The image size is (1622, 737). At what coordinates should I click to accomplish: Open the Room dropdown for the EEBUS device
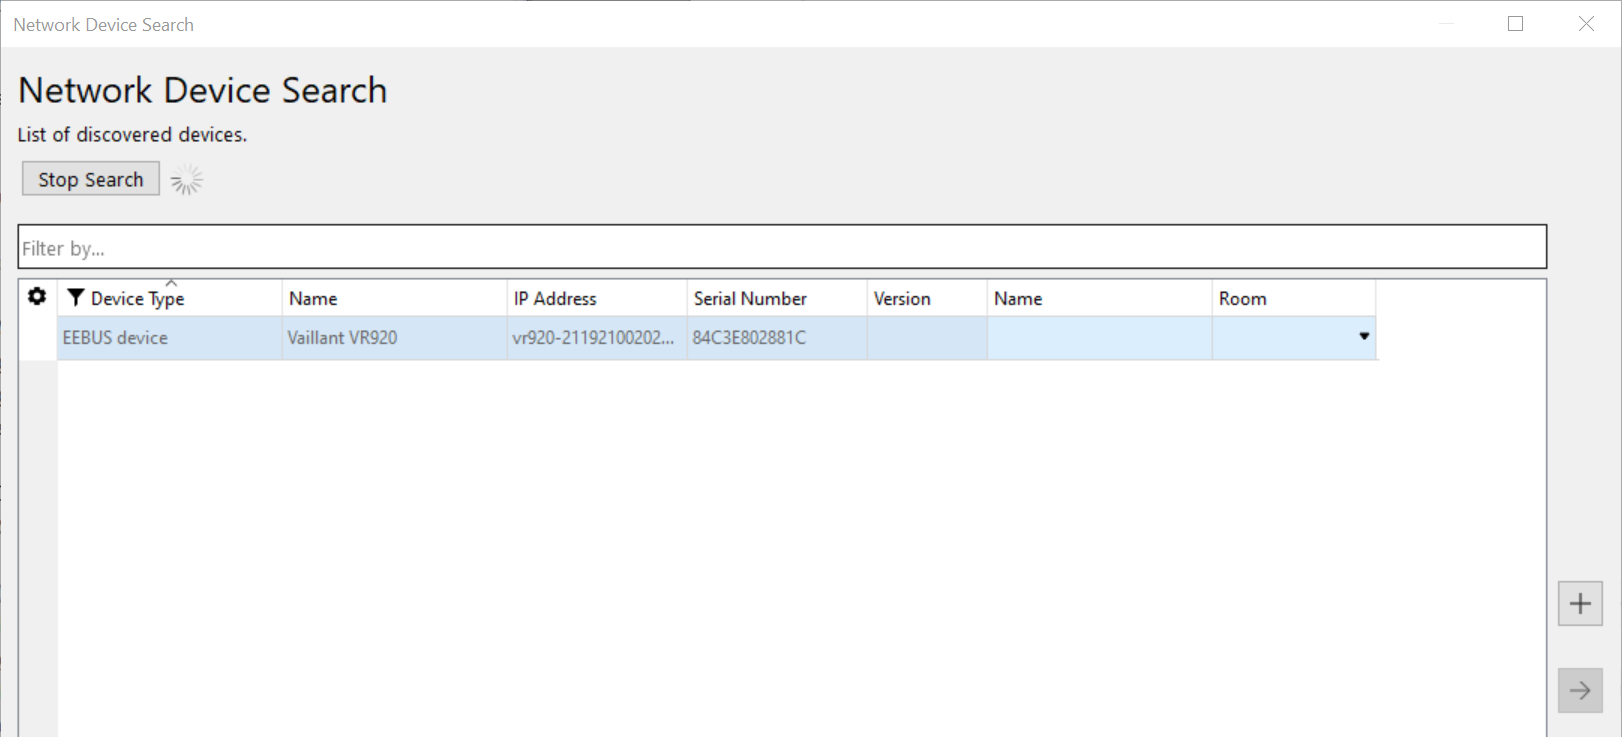[1364, 337]
